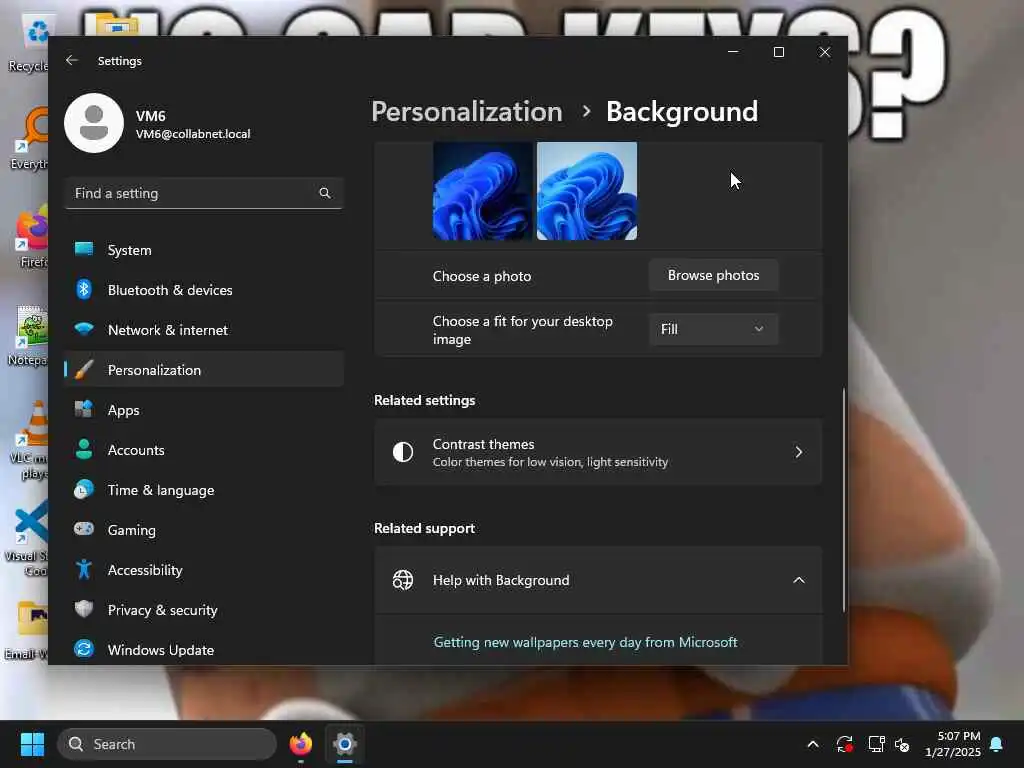Open Notepad++ desktop shortcut

pos(29,336)
